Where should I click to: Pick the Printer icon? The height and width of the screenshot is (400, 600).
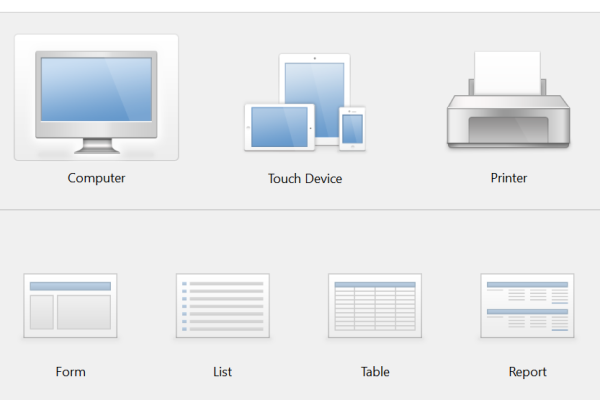point(508,103)
